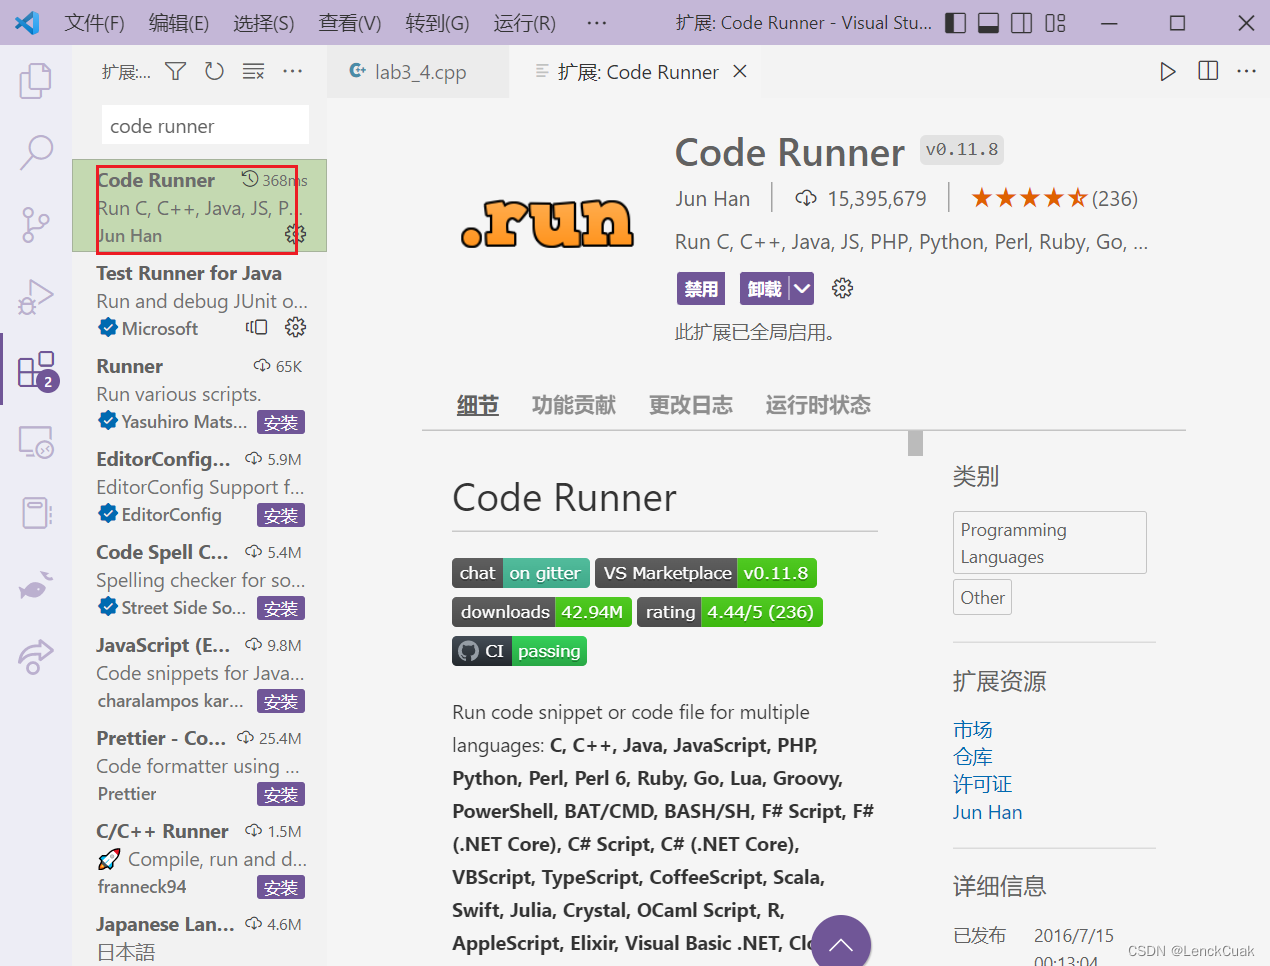
Task: Click the Other category tag
Action: [x=982, y=597]
